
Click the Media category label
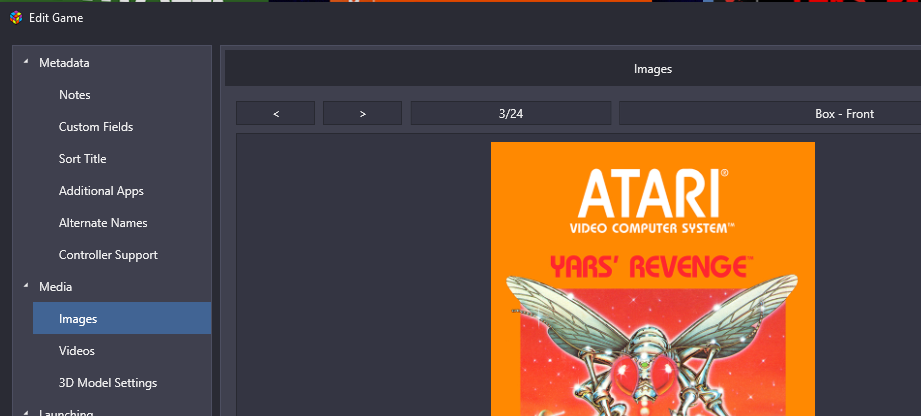[x=55, y=287]
